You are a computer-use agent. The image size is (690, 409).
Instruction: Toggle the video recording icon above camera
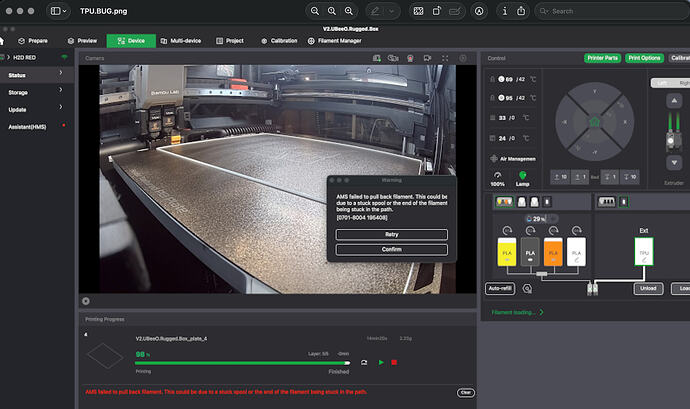pos(410,58)
